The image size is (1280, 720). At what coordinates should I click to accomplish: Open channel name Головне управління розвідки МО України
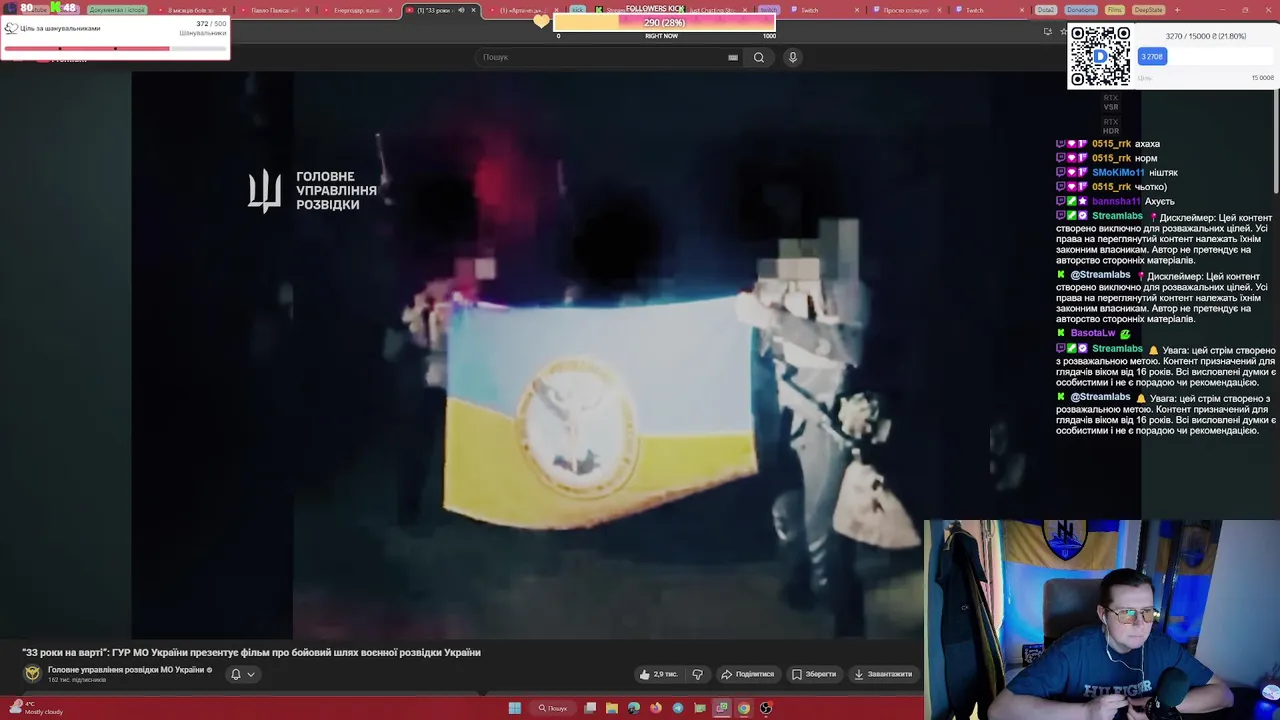coord(126,670)
